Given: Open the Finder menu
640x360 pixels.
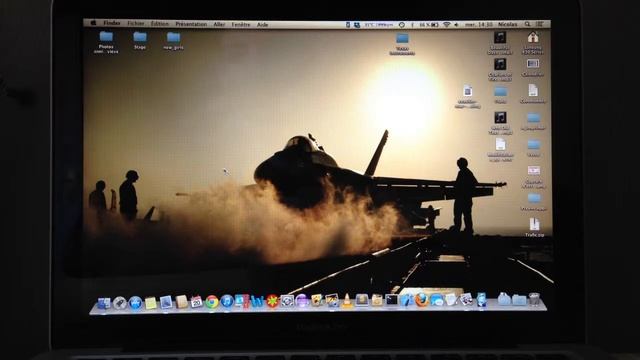Looking at the screenshot, I should coord(111,23).
